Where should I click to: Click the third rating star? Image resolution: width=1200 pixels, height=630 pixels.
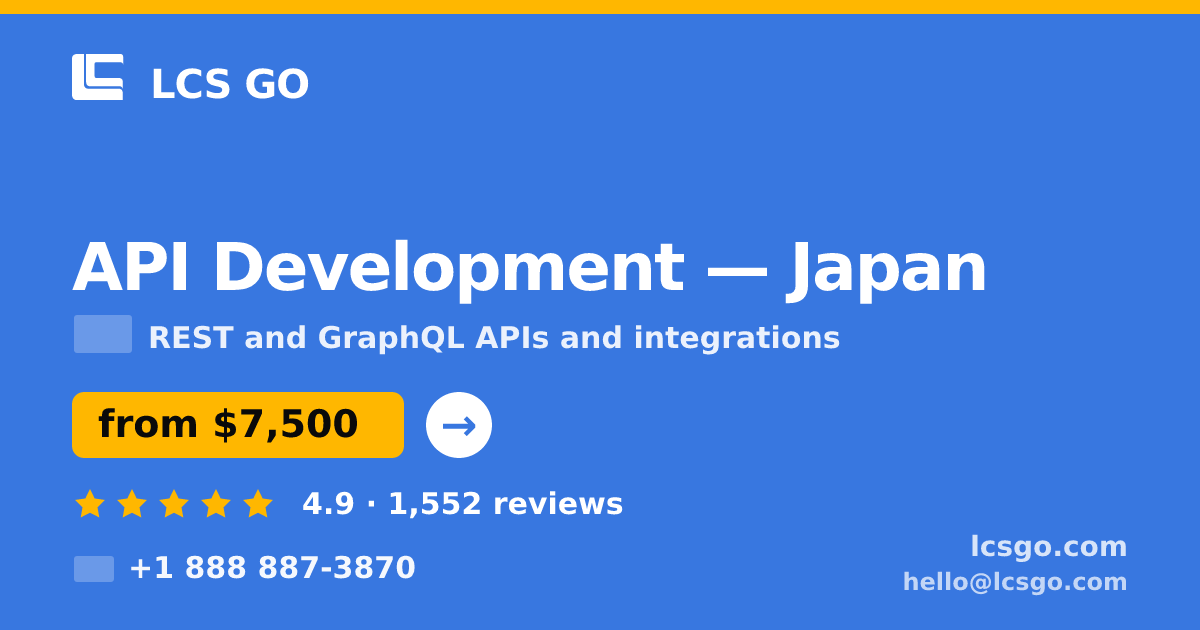(174, 503)
